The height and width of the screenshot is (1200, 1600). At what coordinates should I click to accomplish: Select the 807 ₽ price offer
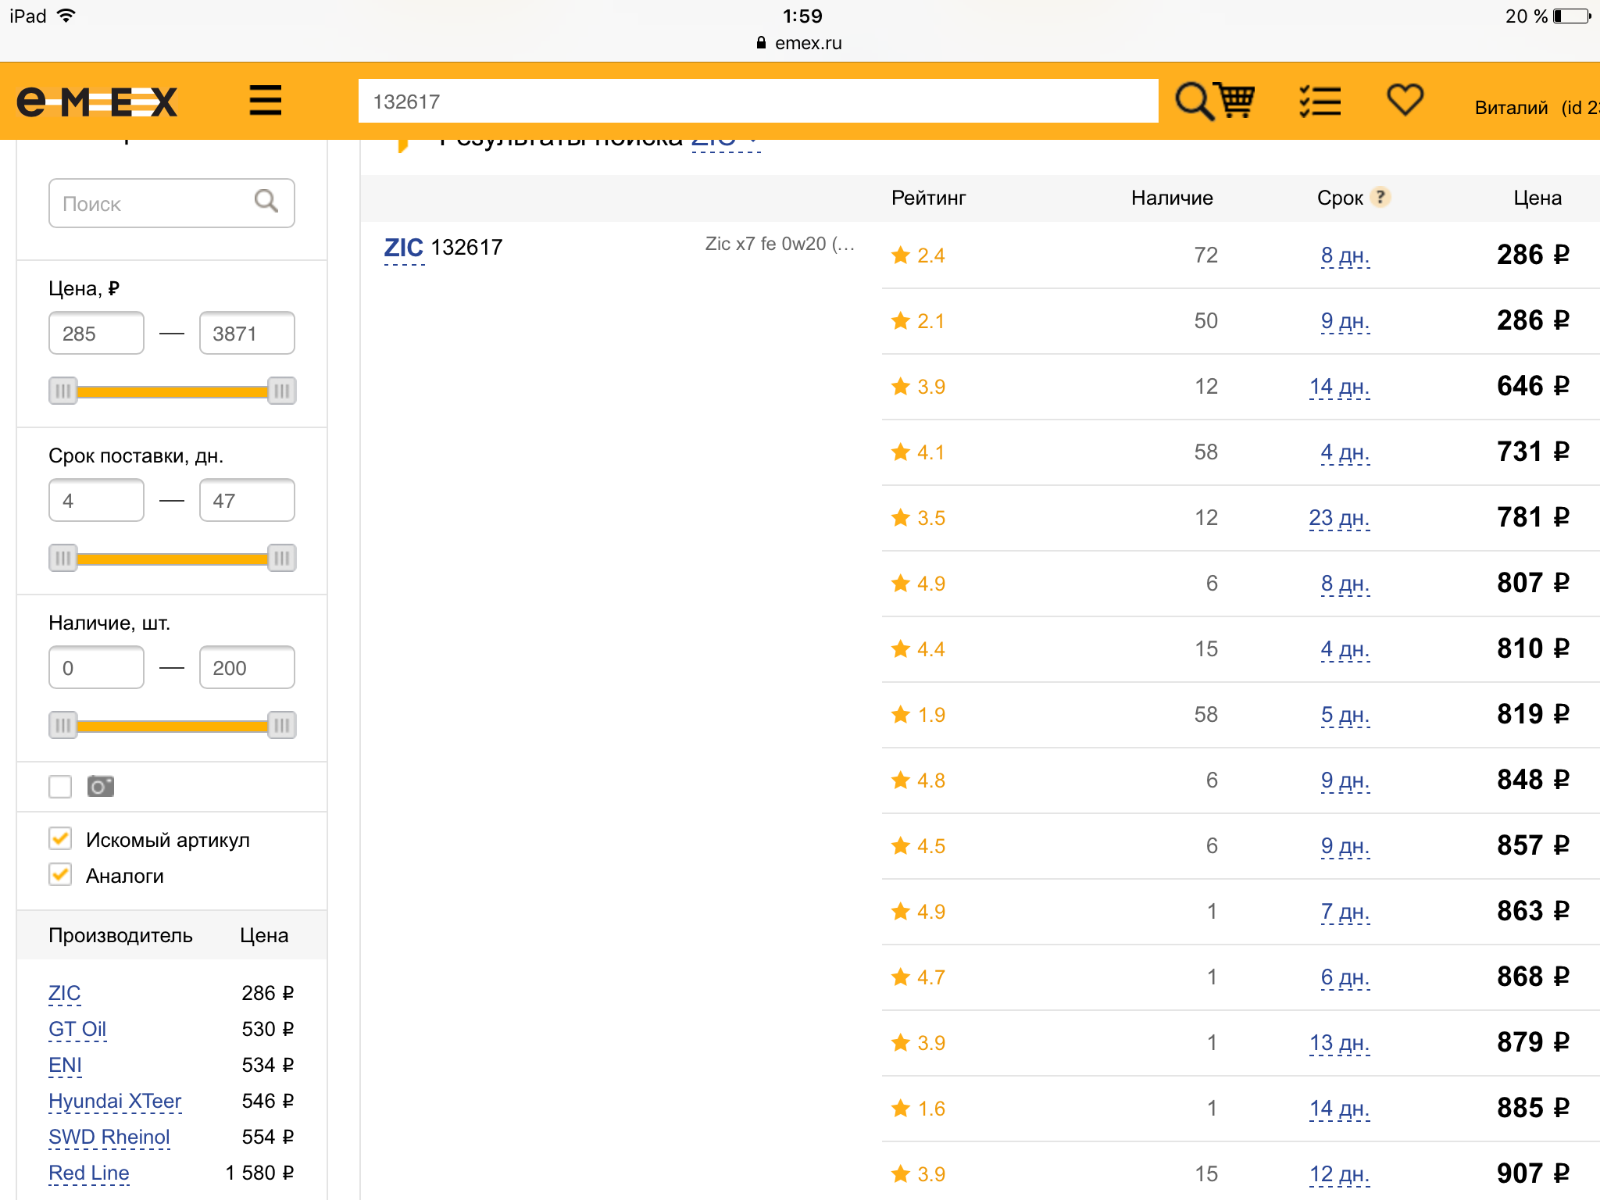click(1533, 583)
